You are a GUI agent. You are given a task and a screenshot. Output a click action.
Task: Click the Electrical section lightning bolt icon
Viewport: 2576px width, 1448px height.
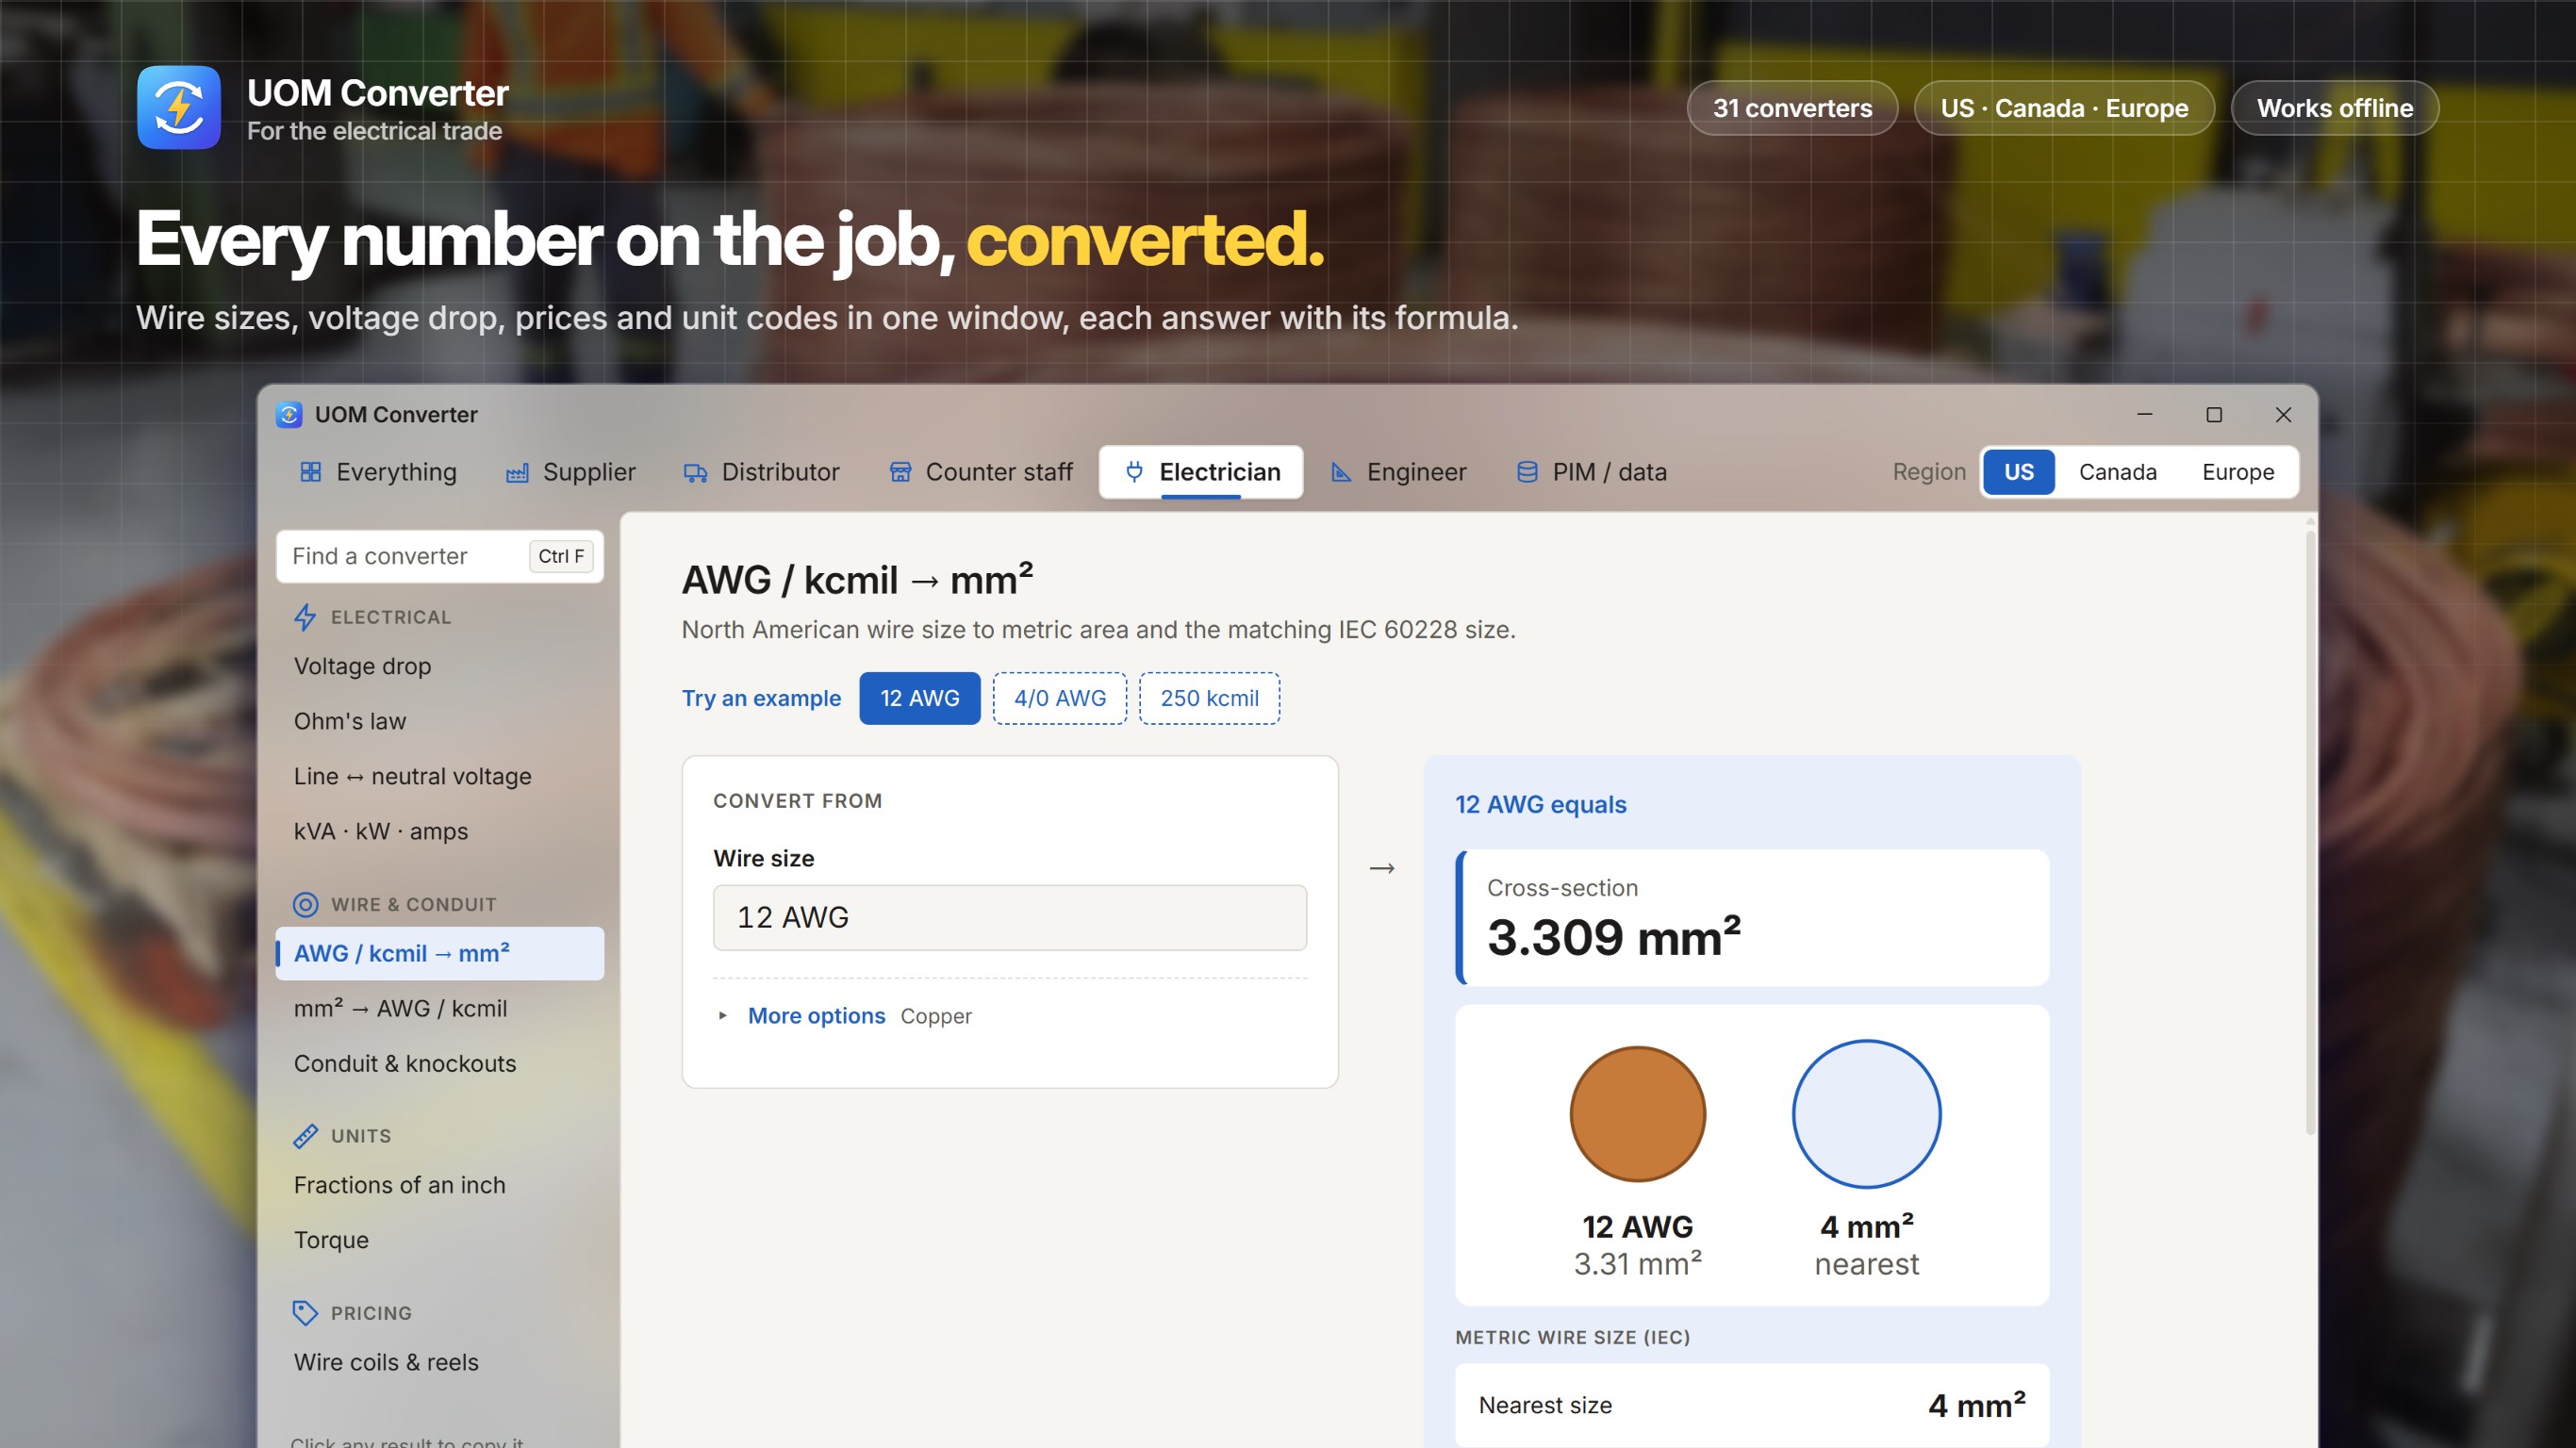click(x=305, y=617)
